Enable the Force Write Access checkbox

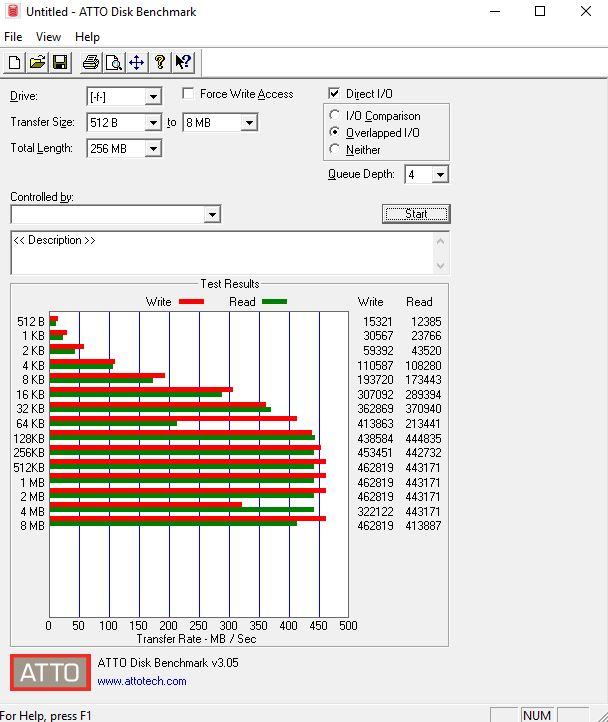click(188, 93)
